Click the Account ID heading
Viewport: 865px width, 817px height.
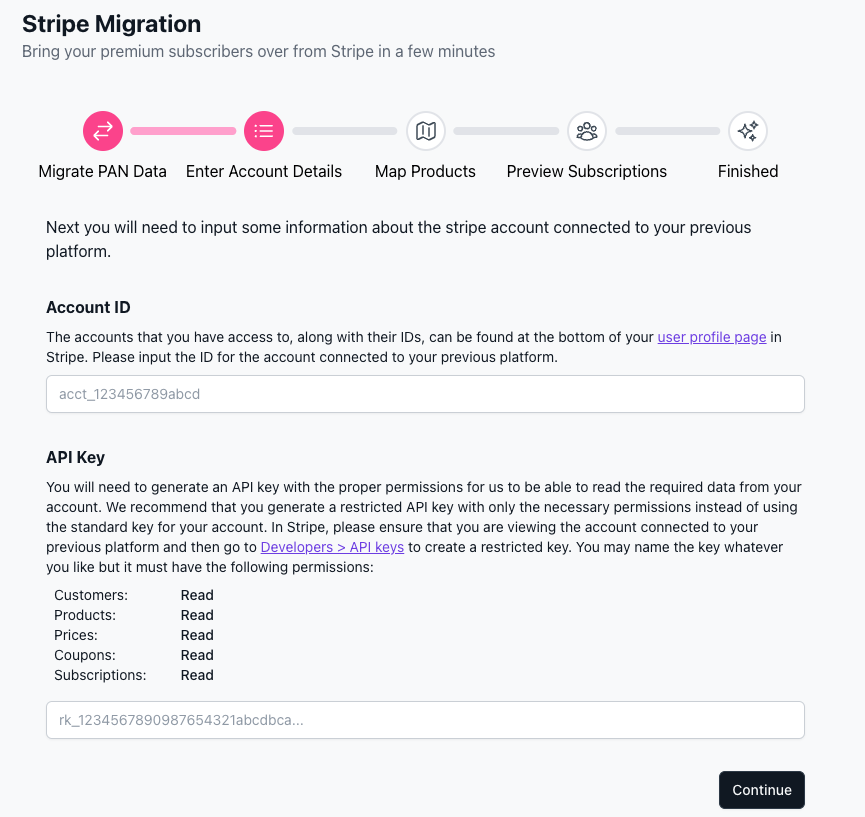coord(88,307)
